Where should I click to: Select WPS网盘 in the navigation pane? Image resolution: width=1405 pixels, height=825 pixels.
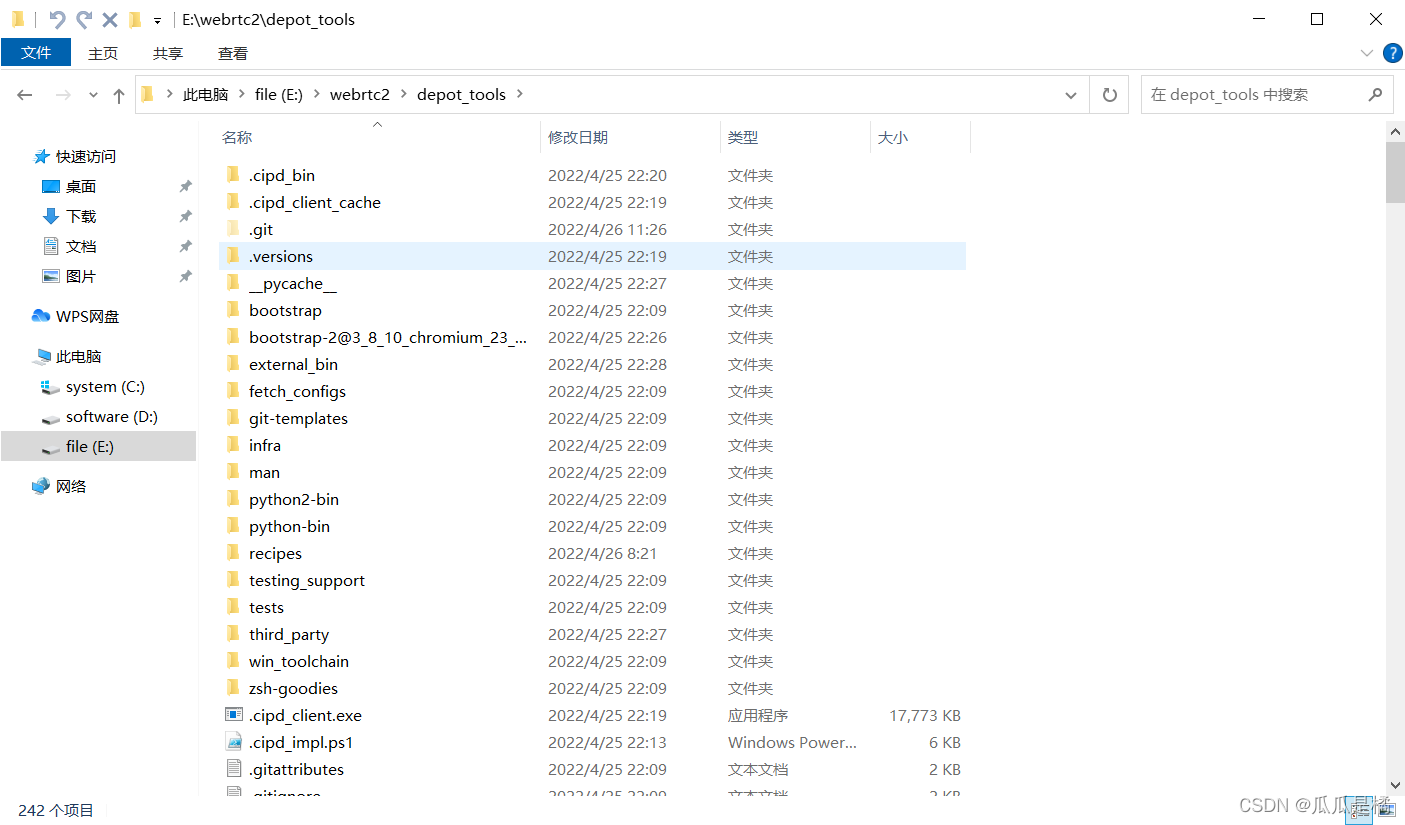point(87,316)
